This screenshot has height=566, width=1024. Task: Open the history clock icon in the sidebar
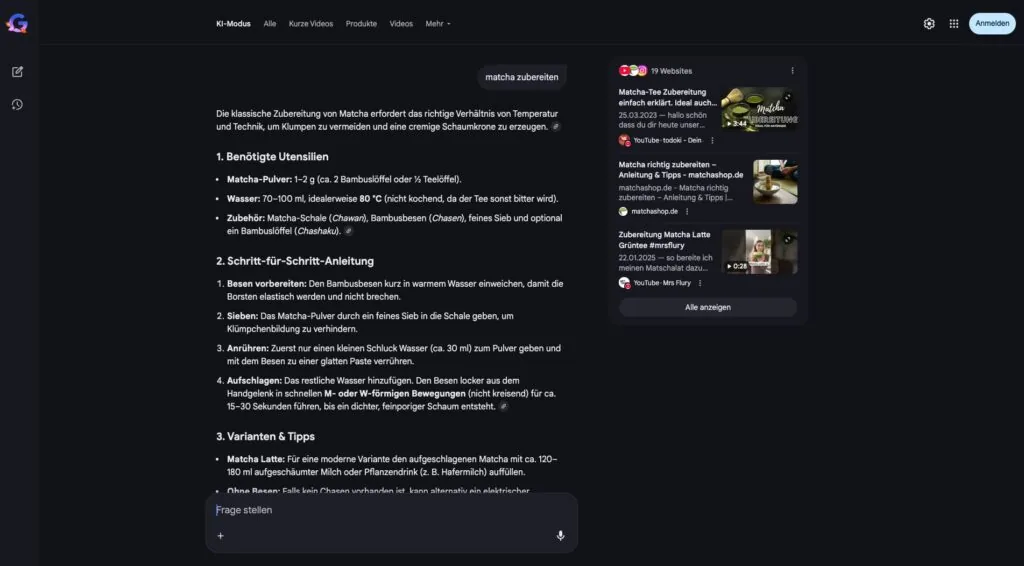tap(18, 104)
